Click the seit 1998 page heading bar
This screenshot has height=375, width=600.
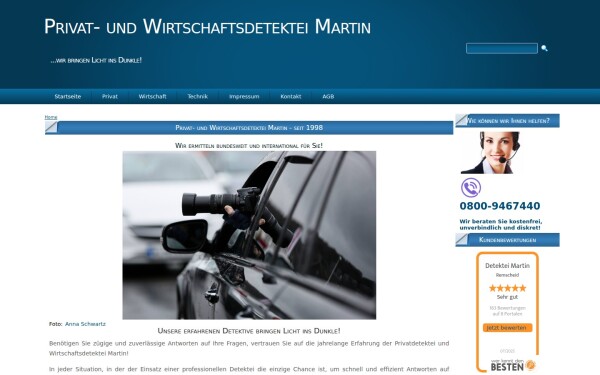(249, 128)
